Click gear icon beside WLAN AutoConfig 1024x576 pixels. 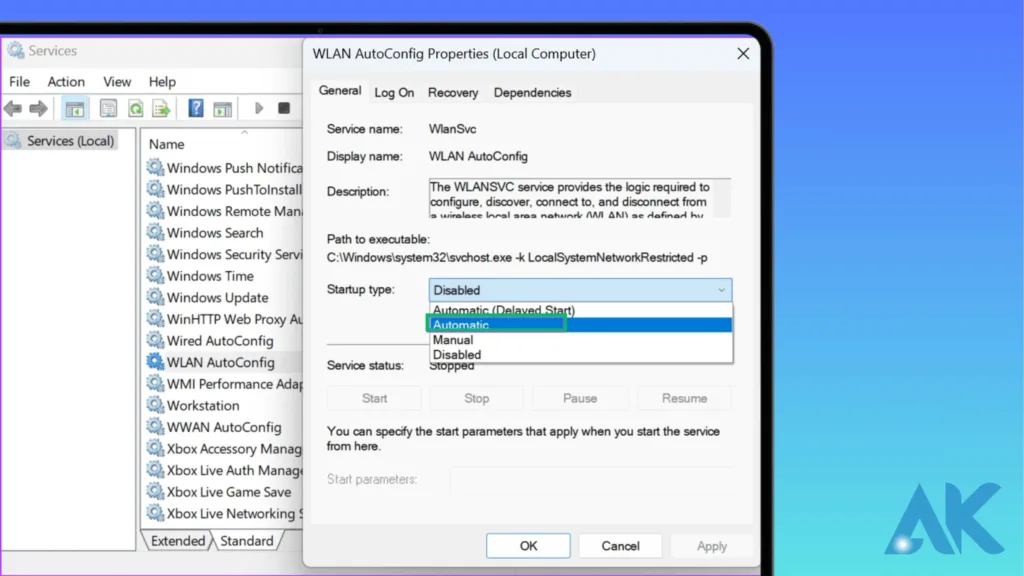155,361
